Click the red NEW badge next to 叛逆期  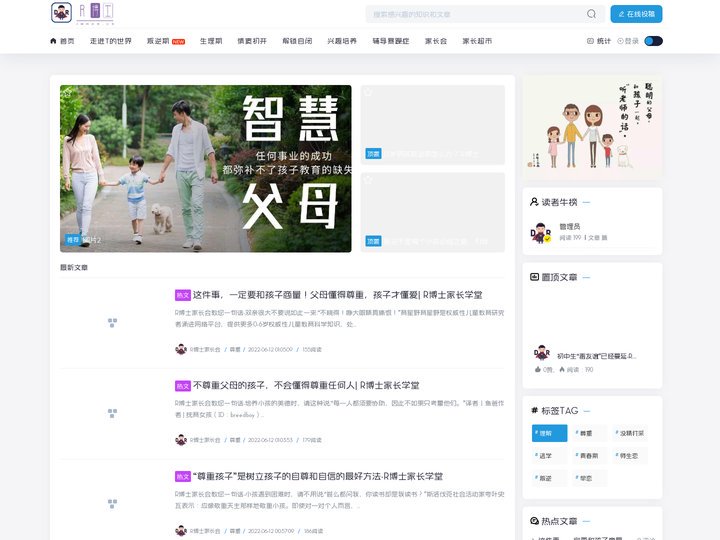(x=179, y=42)
